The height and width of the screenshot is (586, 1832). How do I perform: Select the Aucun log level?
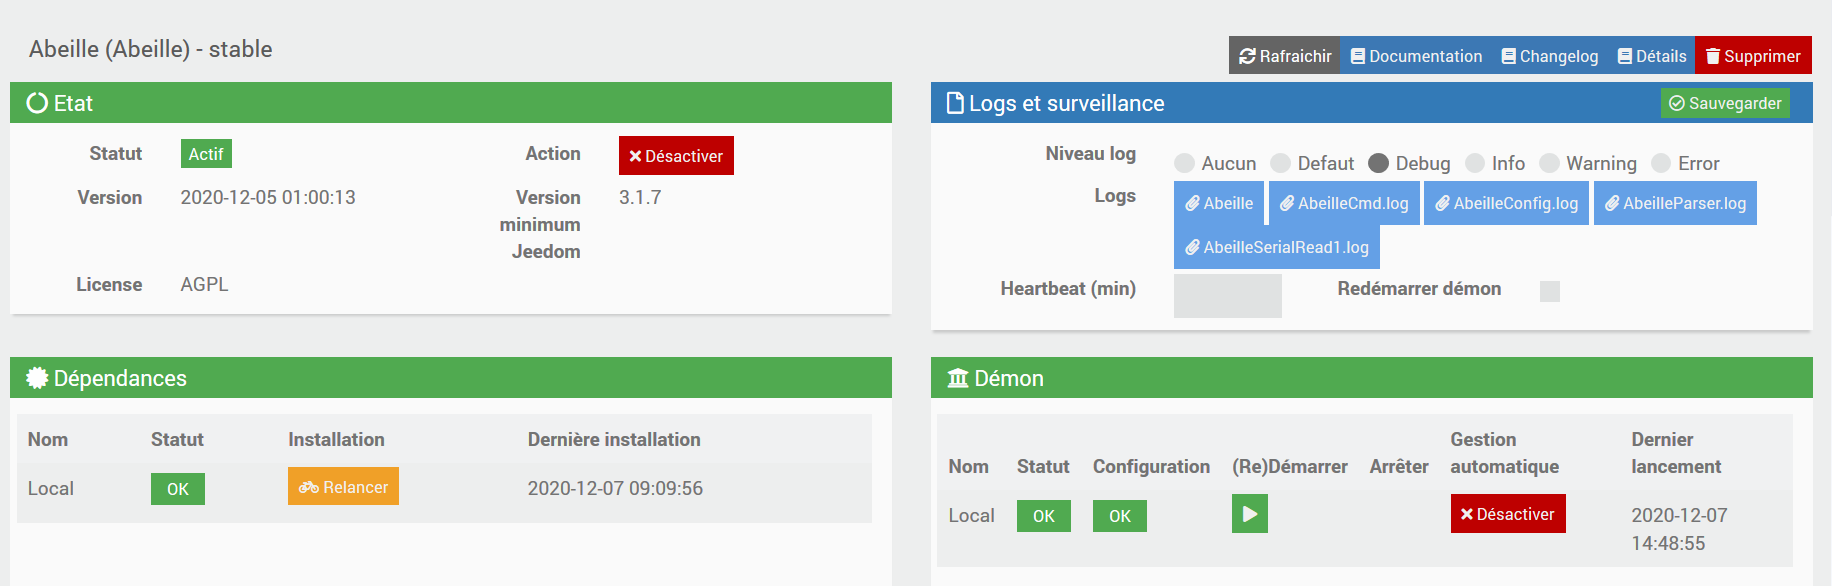[x=1185, y=163]
